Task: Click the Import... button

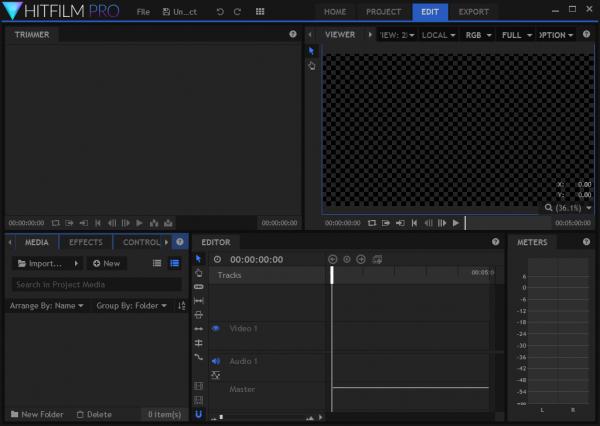Action: click(41, 264)
